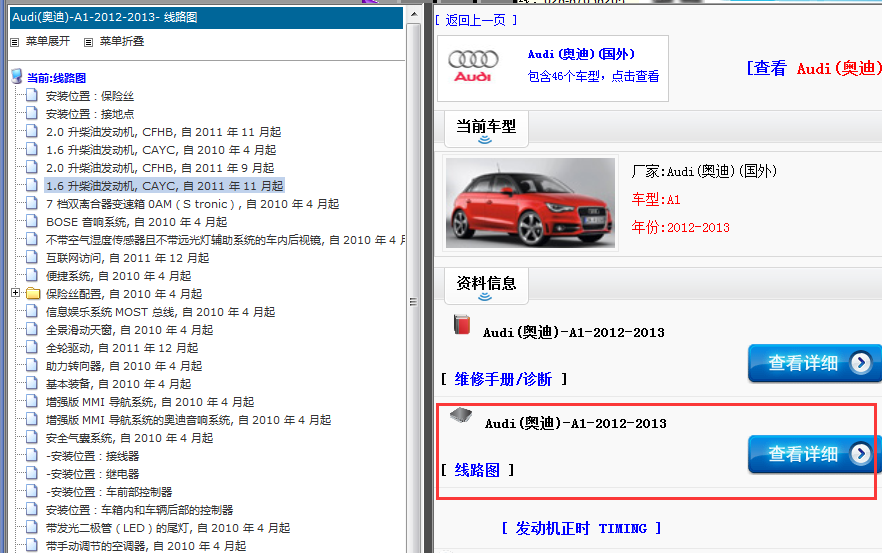Open 增强版 MMI 导航系统, 自 2010 年 entry

click(x=150, y=402)
